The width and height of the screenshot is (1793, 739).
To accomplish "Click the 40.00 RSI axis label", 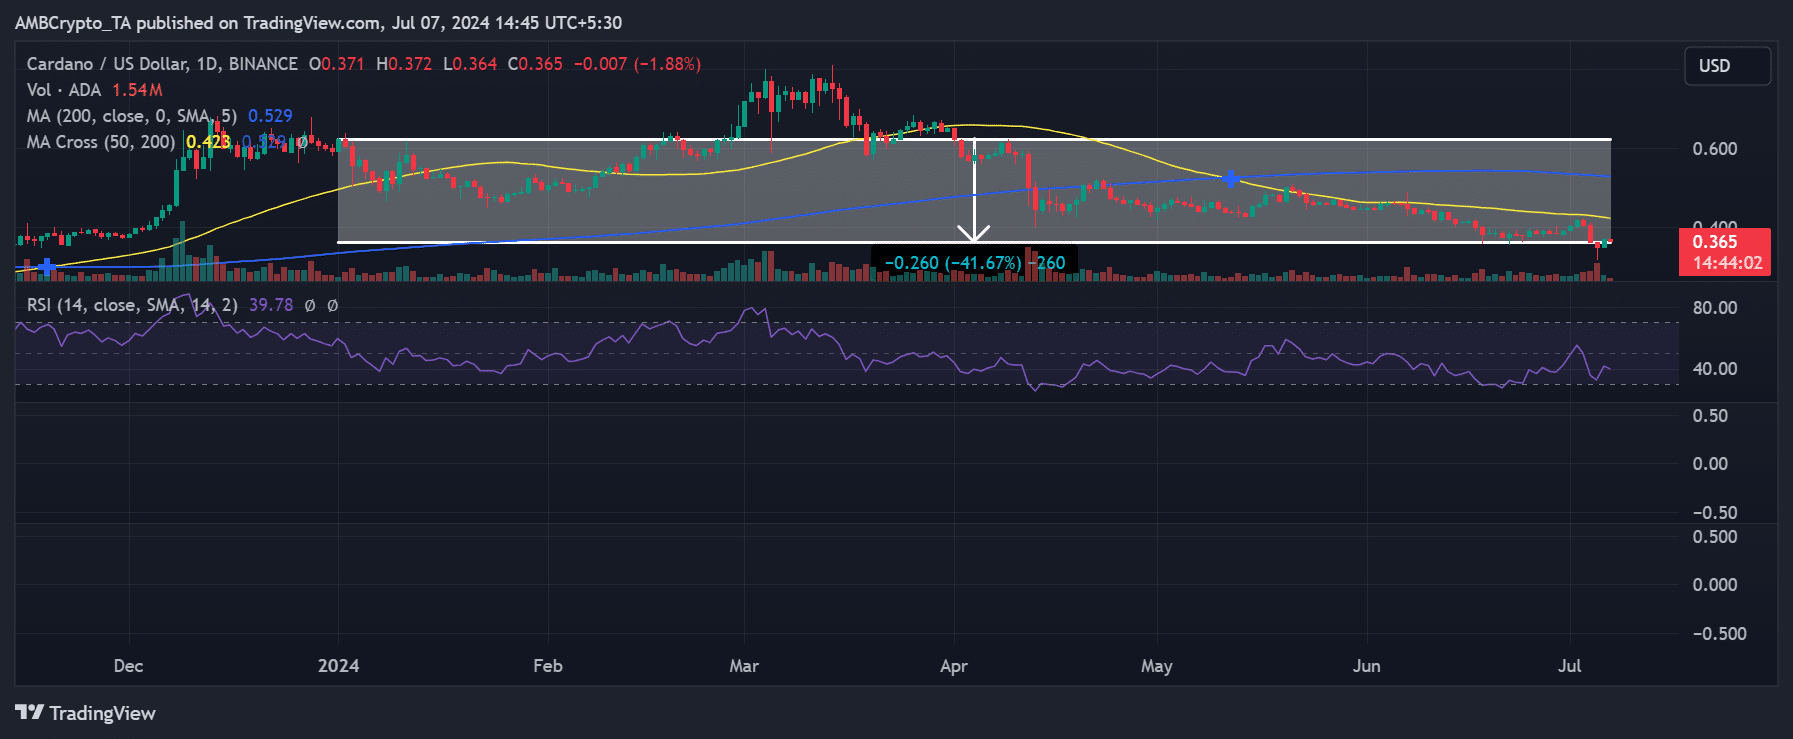I will coord(1715,369).
